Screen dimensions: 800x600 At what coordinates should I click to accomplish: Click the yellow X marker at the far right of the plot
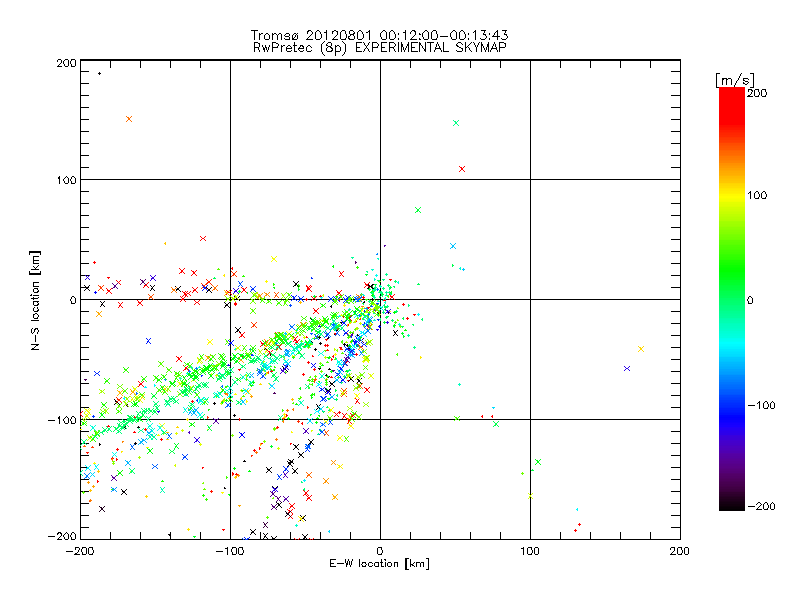tap(641, 349)
